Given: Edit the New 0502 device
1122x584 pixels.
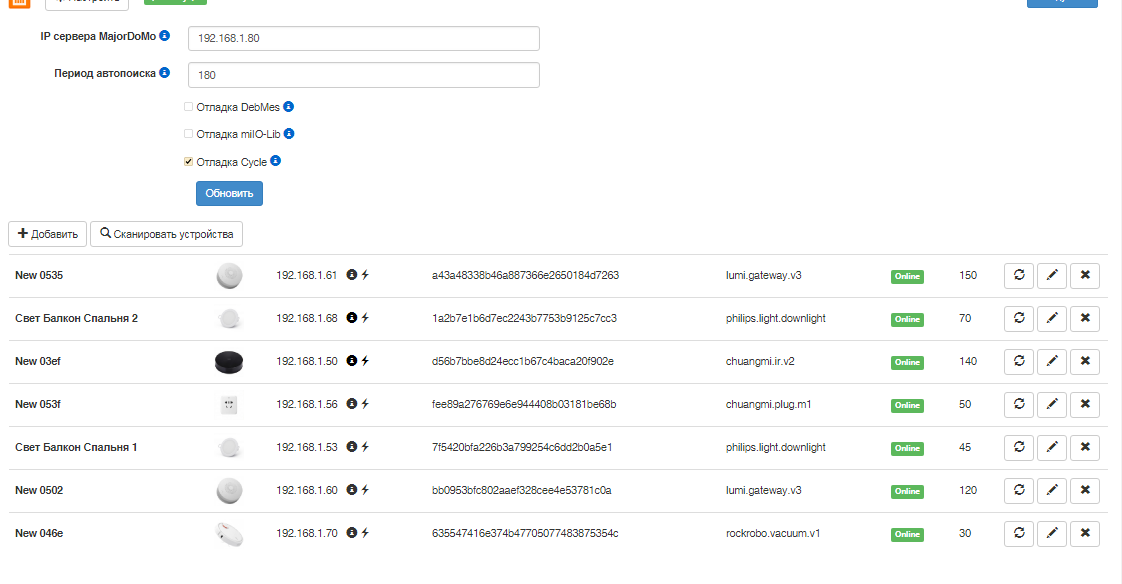Looking at the screenshot, I should pos(1052,490).
